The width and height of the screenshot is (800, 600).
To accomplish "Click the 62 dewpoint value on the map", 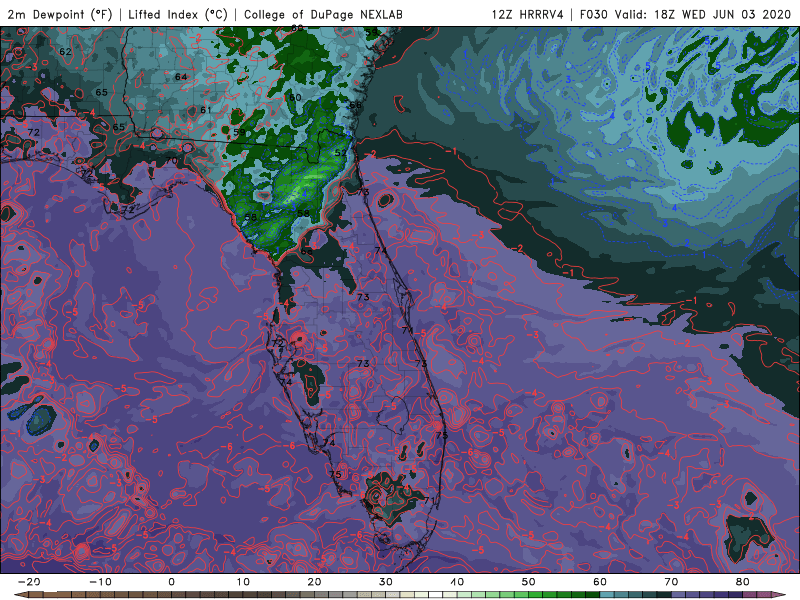I will [x=65, y=52].
